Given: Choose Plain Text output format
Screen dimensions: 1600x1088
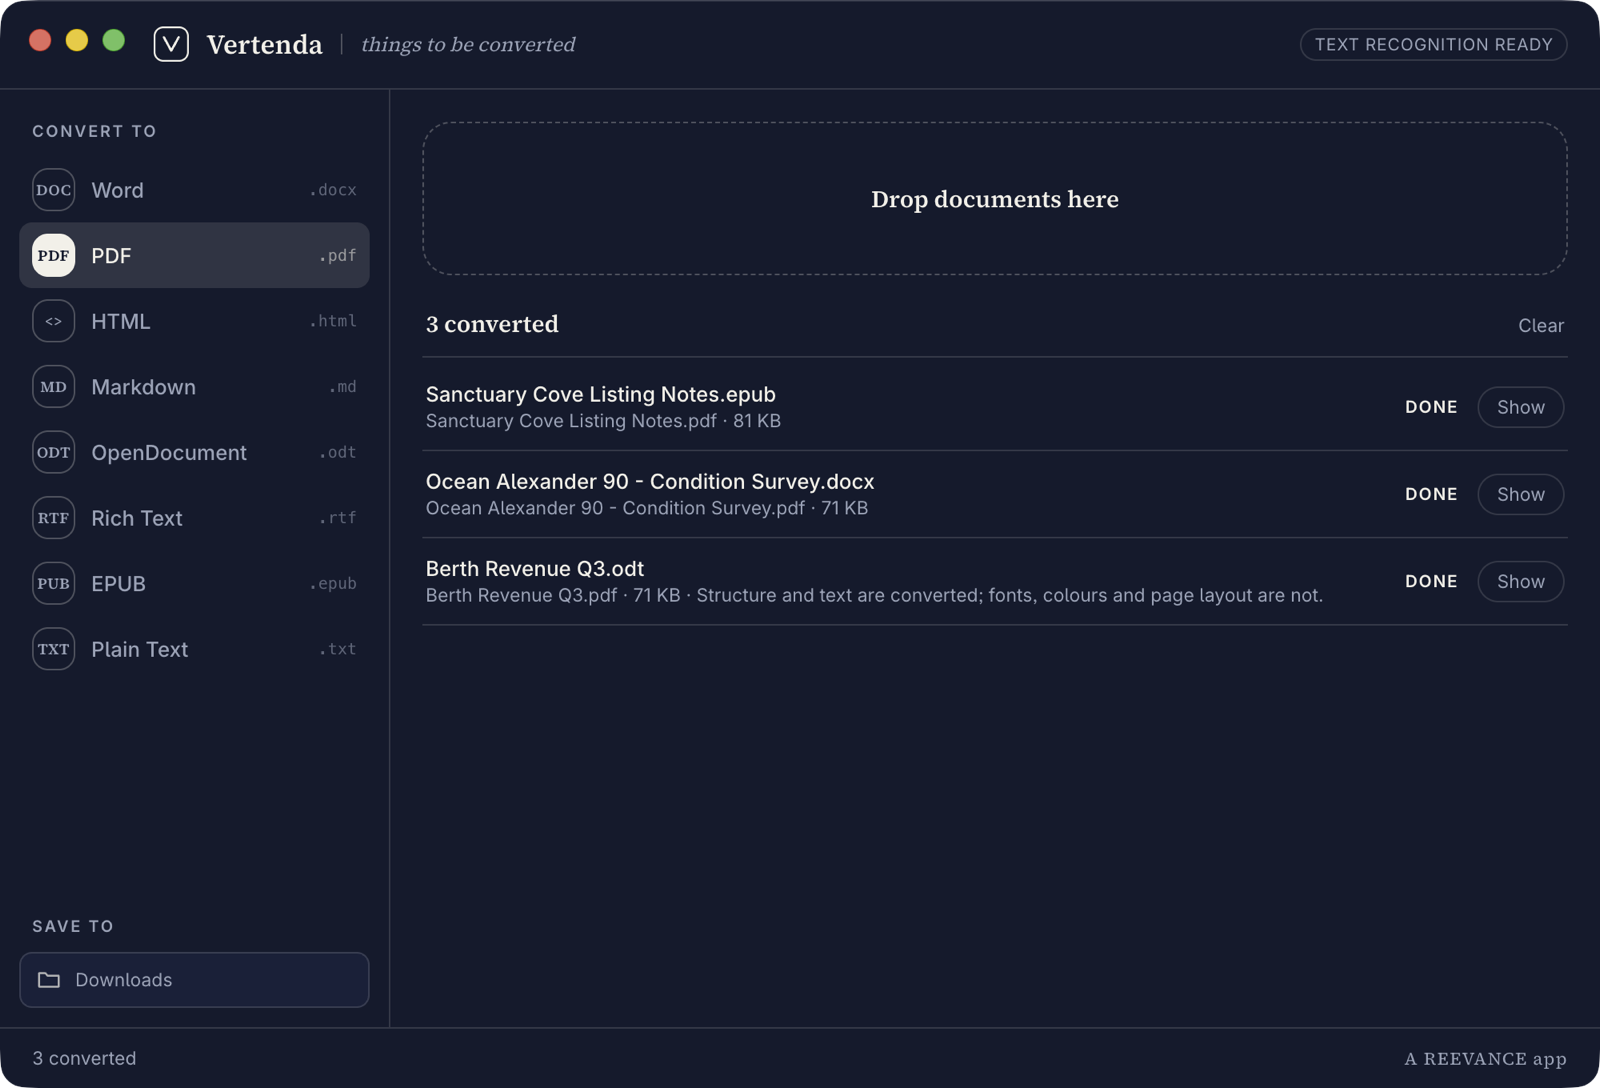Looking at the screenshot, I should pyautogui.click(x=194, y=649).
